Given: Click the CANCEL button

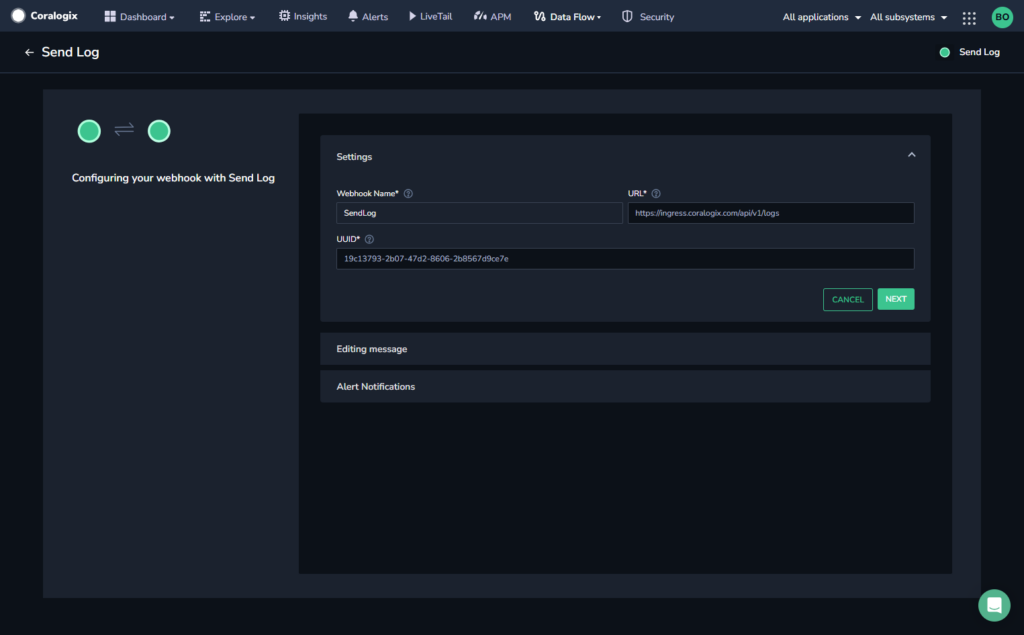Looking at the screenshot, I should point(848,299).
